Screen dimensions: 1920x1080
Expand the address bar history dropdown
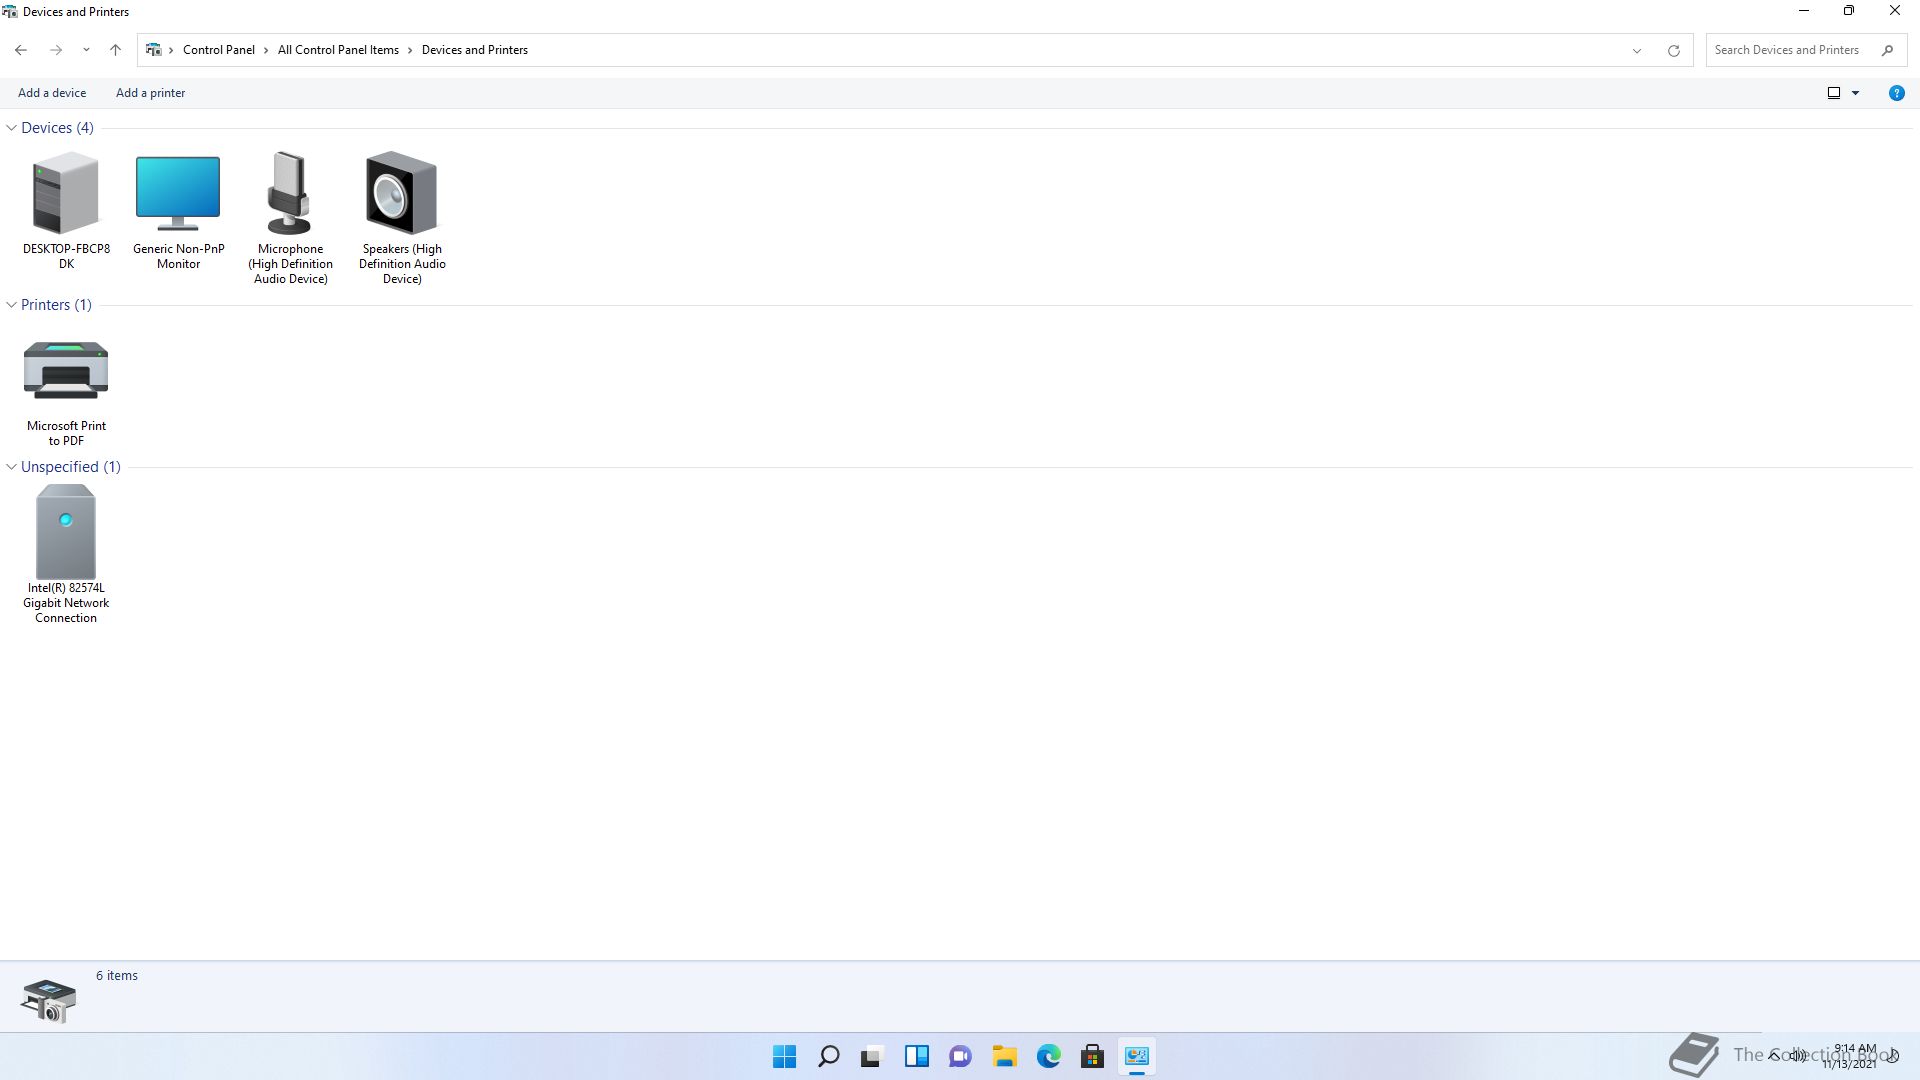tap(1637, 50)
